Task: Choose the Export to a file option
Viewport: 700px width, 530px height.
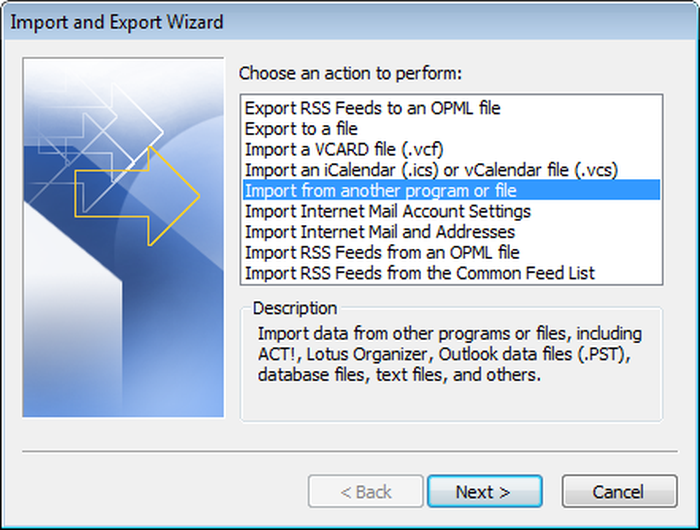Action: (x=451, y=129)
